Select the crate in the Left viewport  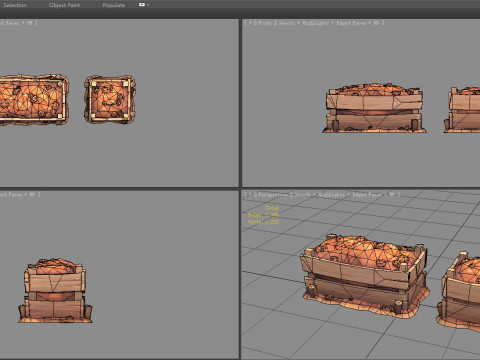(x=55, y=290)
